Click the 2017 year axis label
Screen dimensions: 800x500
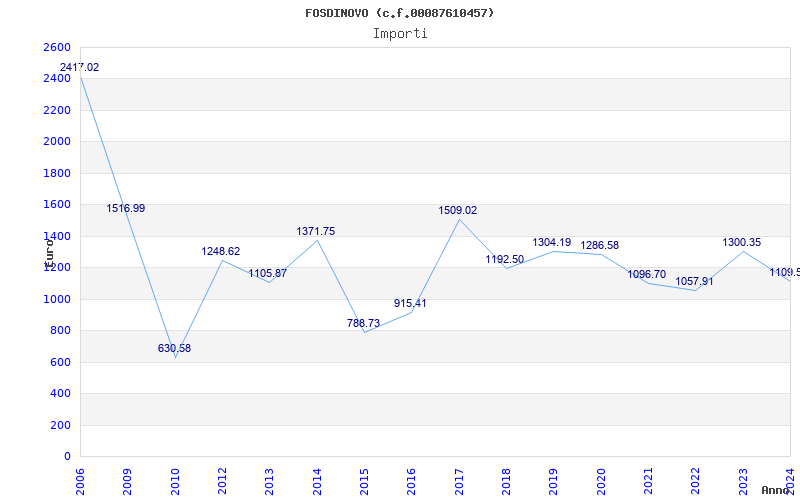pos(459,482)
